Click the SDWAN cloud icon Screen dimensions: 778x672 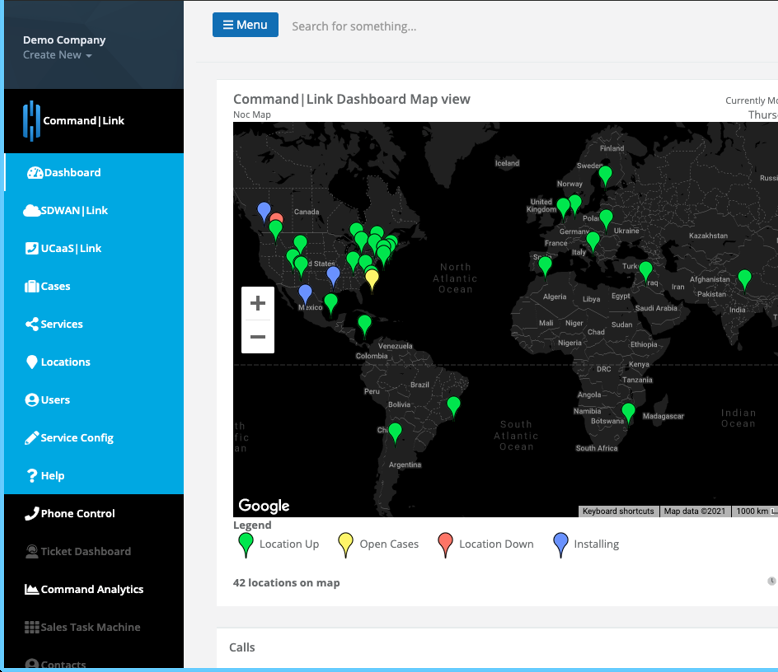click(x=31, y=210)
